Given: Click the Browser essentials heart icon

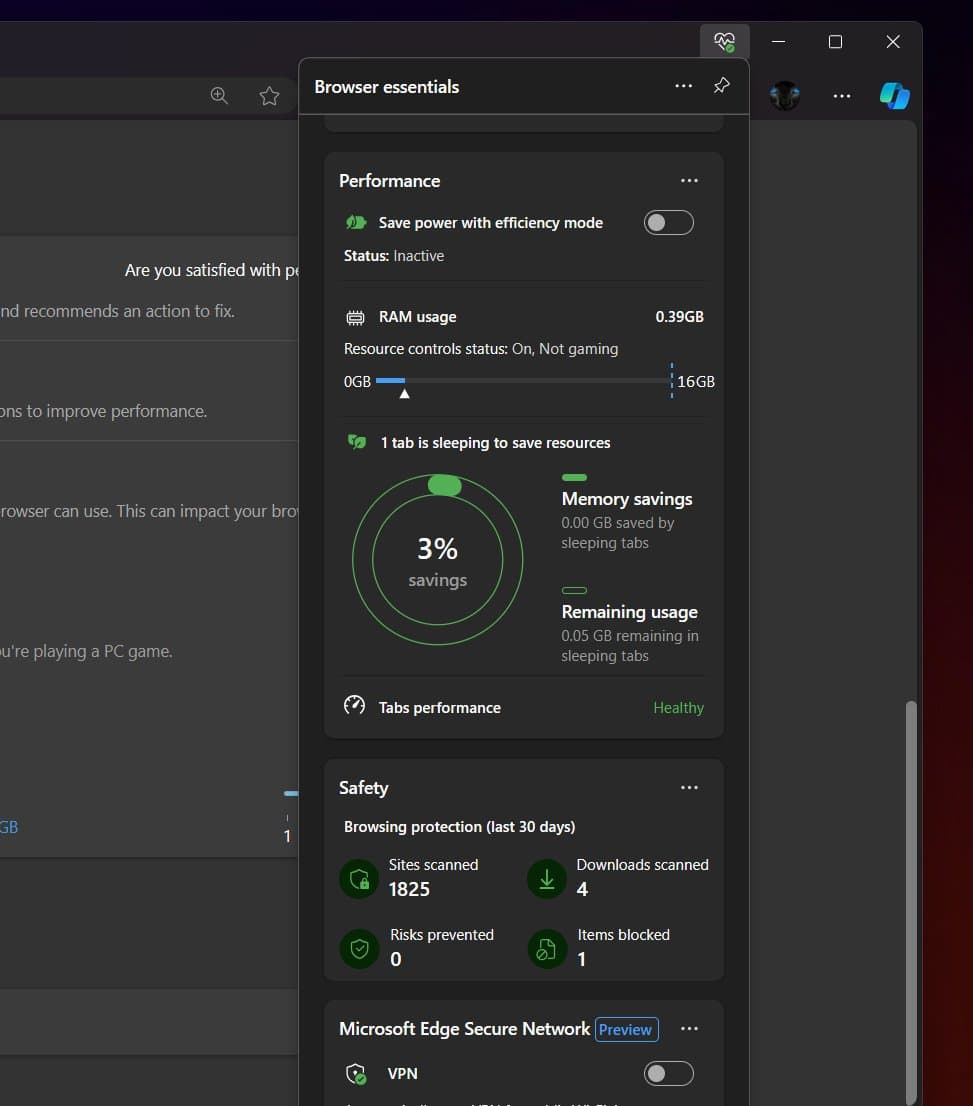Looking at the screenshot, I should [x=724, y=42].
